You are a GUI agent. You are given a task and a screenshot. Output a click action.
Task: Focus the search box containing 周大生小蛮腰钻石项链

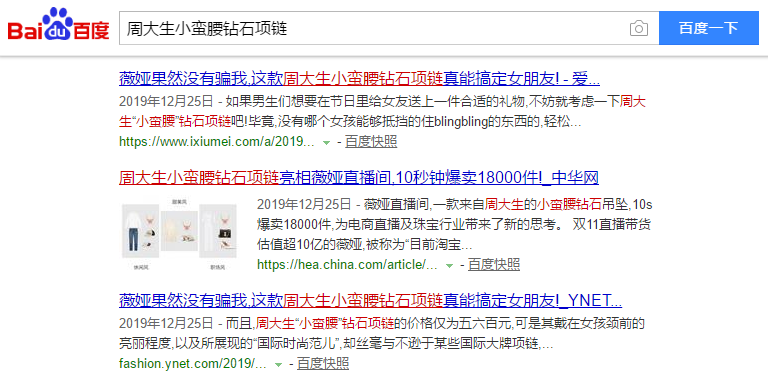tap(389, 28)
